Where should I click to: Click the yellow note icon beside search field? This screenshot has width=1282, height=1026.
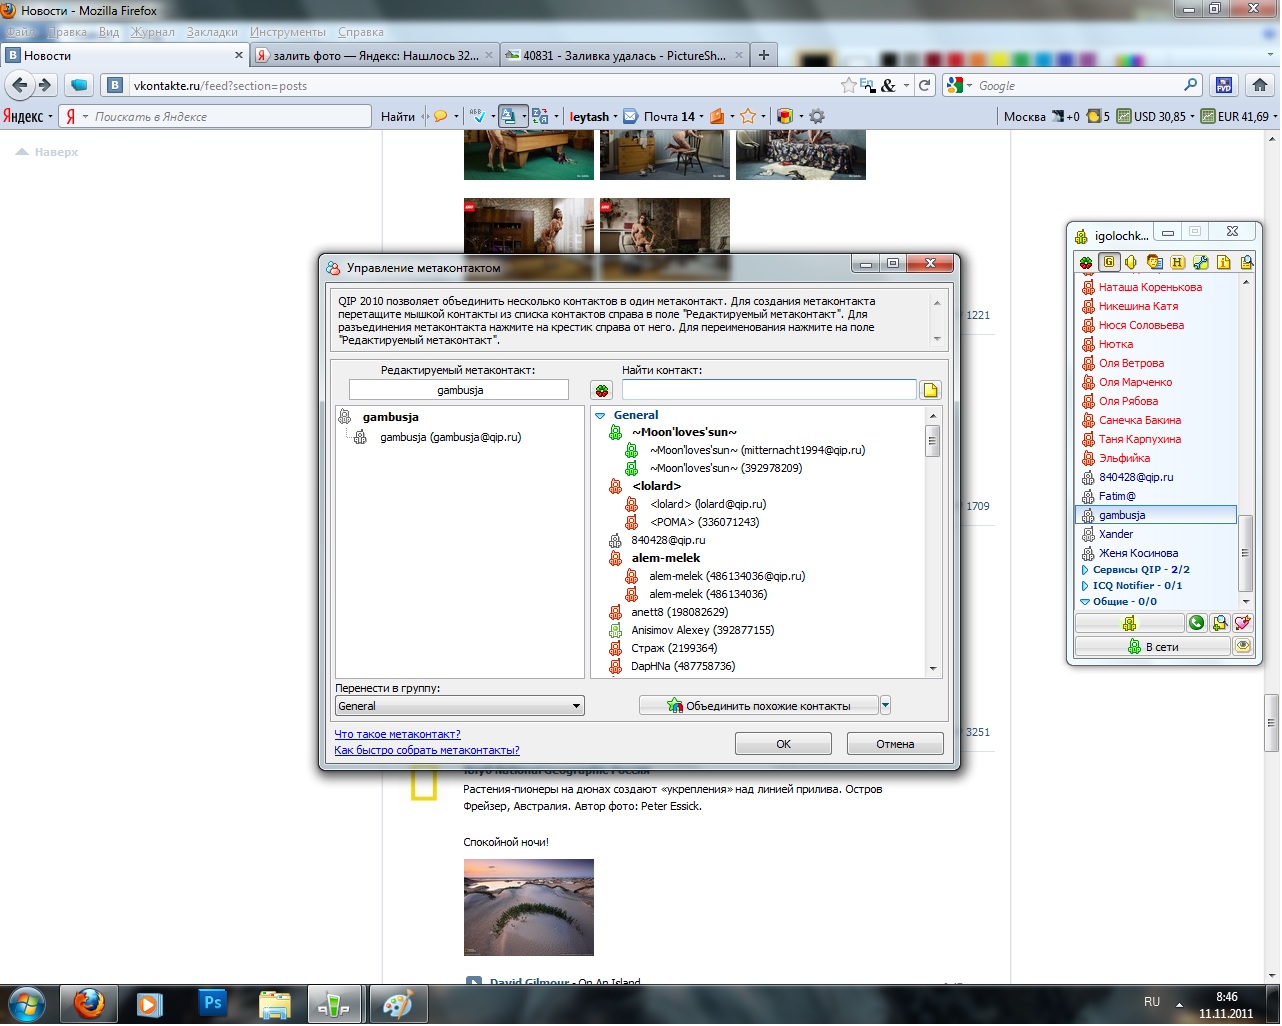(x=930, y=390)
